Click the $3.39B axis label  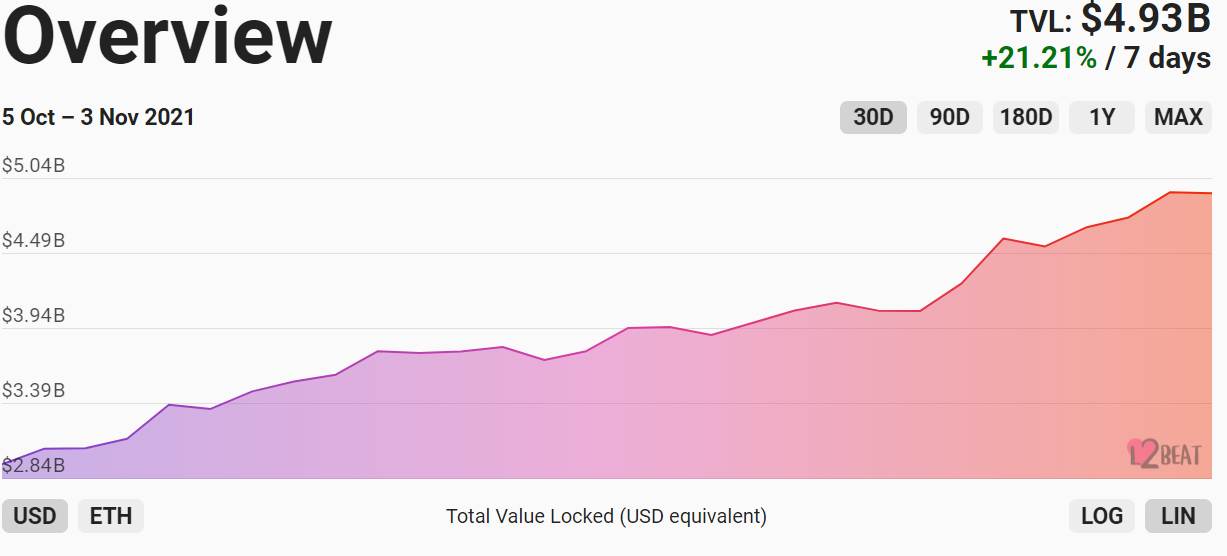pyautogui.click(x=33, y=390)
